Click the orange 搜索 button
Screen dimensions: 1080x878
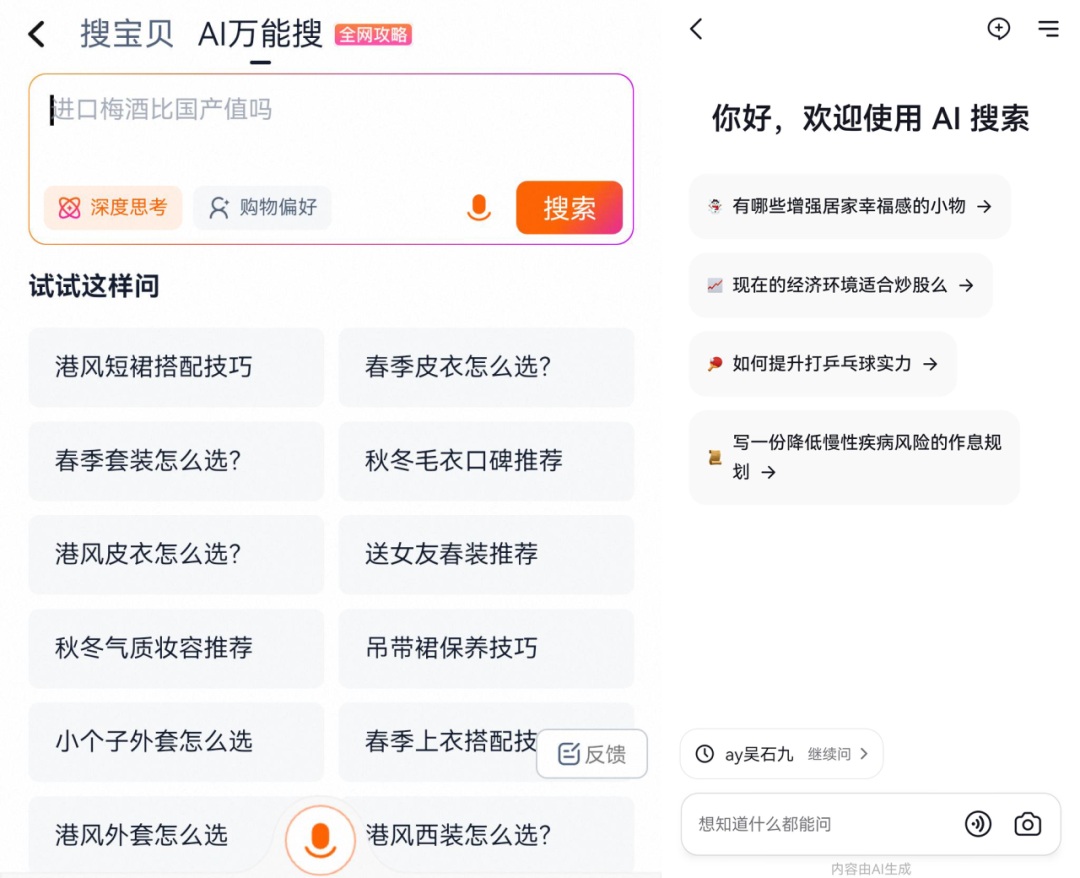(569, 208)
